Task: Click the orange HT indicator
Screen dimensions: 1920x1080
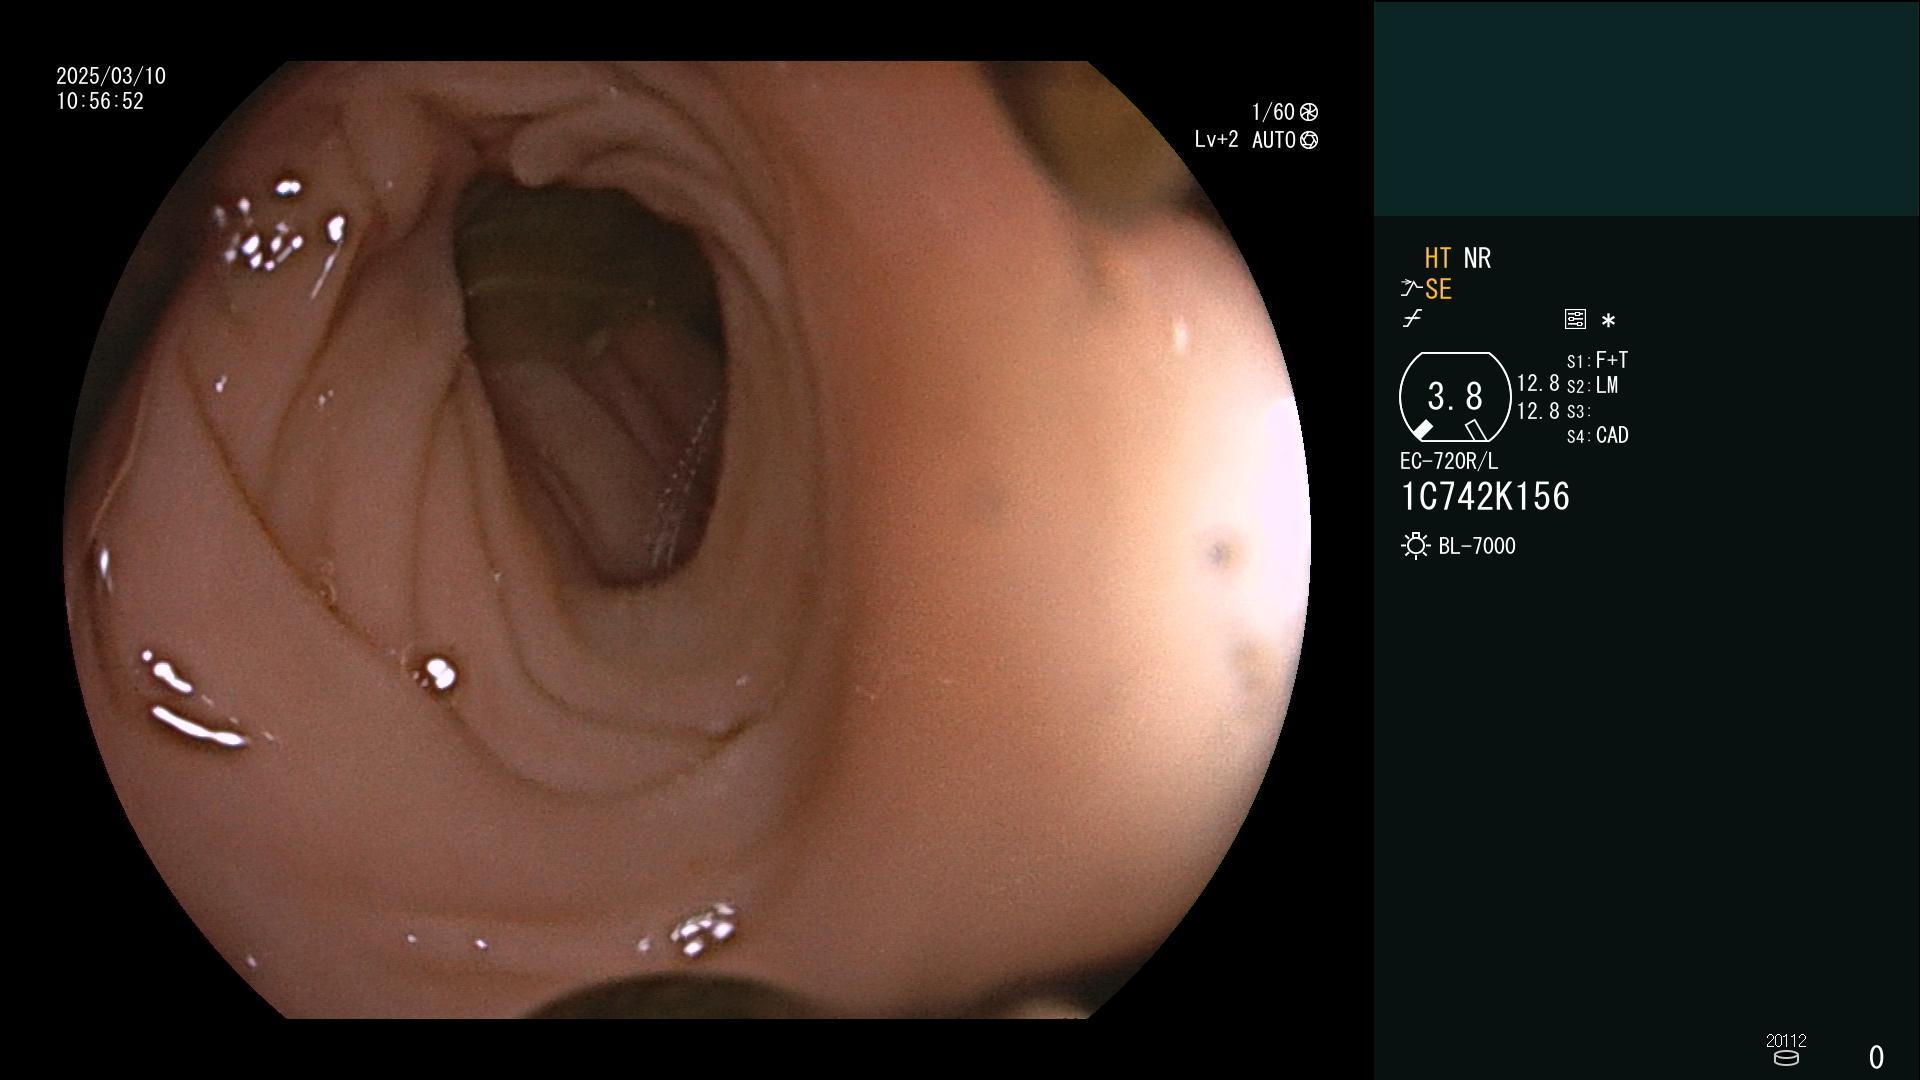Action: click(x=1438, y=258)
